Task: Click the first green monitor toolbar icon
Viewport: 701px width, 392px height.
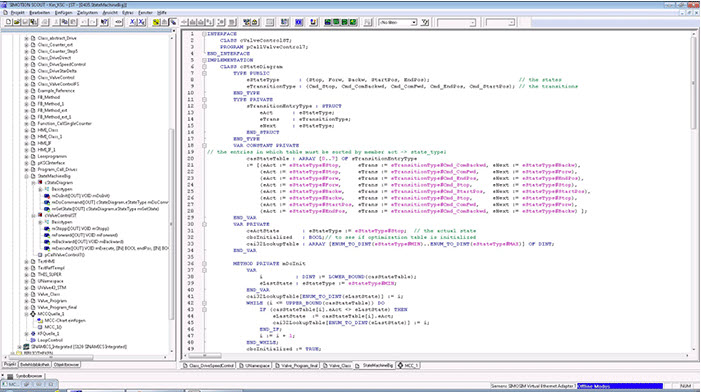Action: click(328, 22)
